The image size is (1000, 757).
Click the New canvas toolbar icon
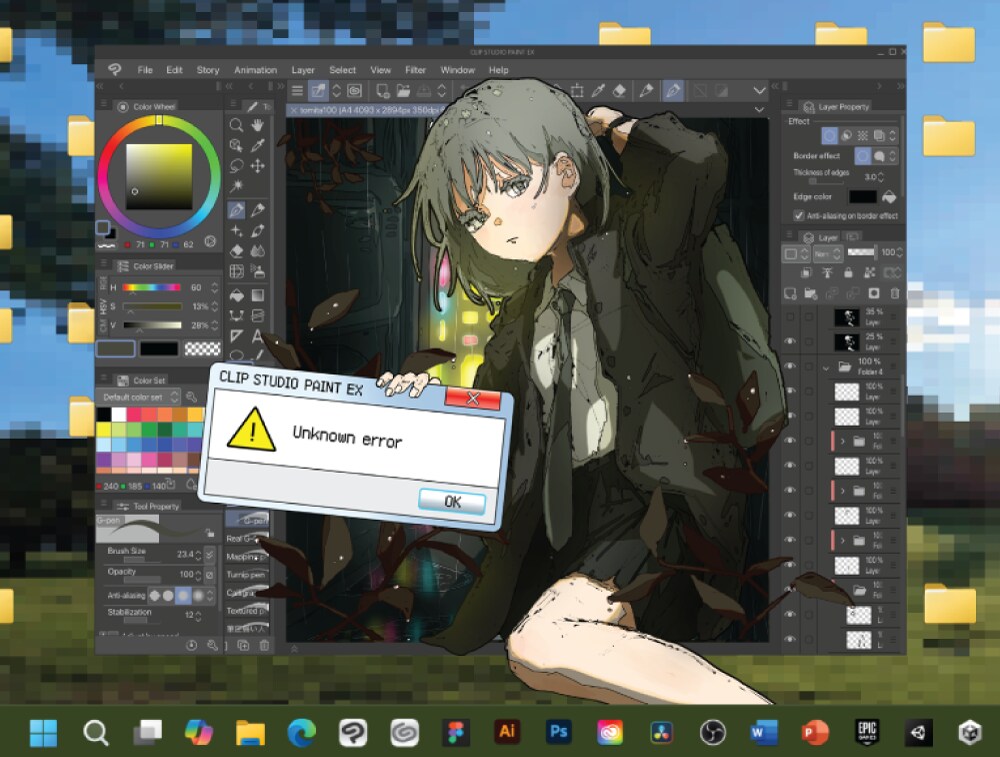[383, 91]
